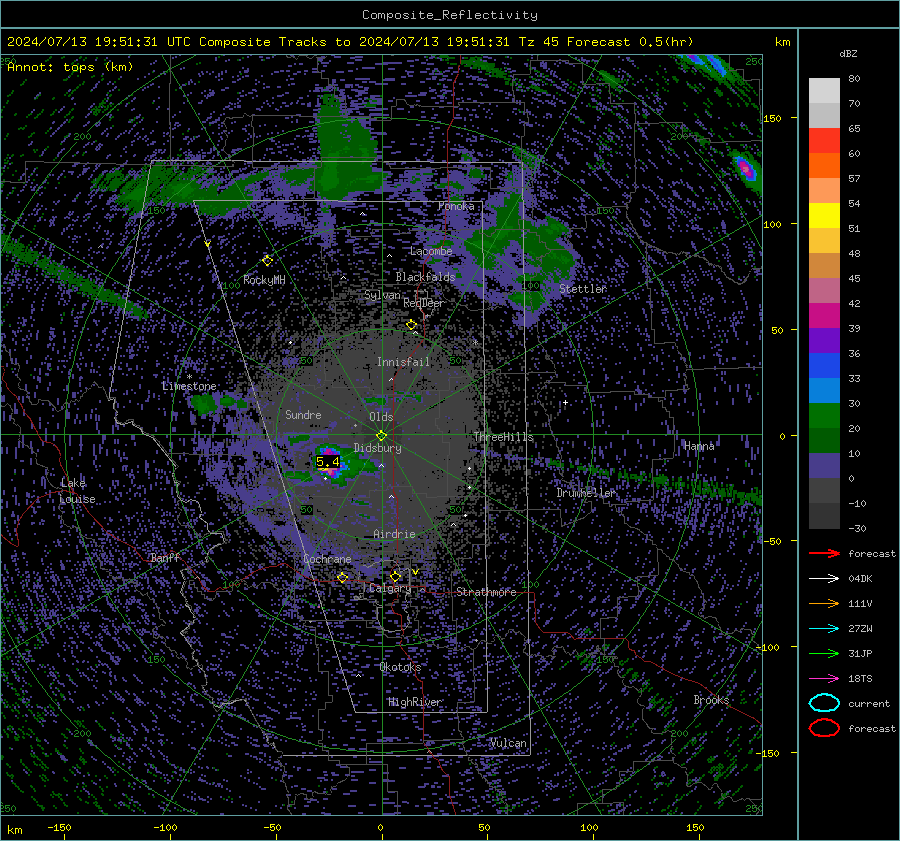Click the white 04DK arrow legend icon
The height and width of the screenshot is (841, 900).
[x=824, y=578]
